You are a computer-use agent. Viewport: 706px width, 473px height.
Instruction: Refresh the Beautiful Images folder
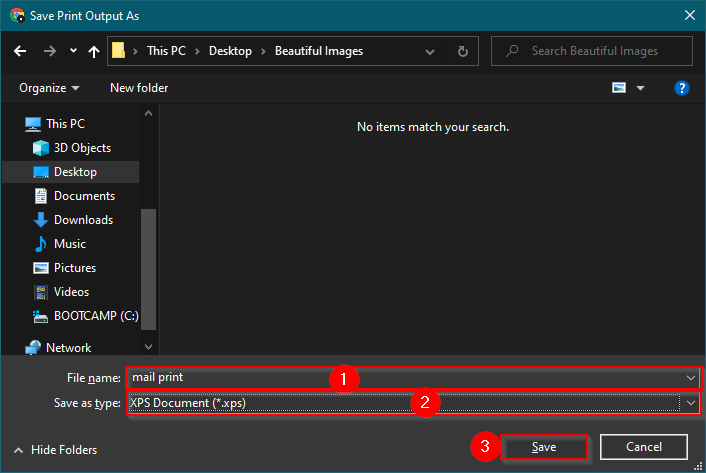tap(462, 52)
